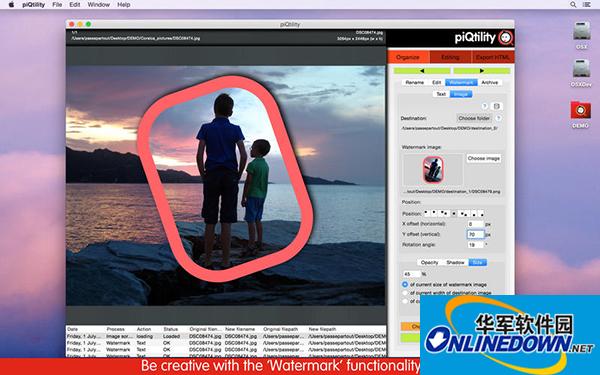Open help icon next to Choose folder
Image resolution: width=600 pixels, height=375 pixels.
pyautogui.click(x=498, y=118)
